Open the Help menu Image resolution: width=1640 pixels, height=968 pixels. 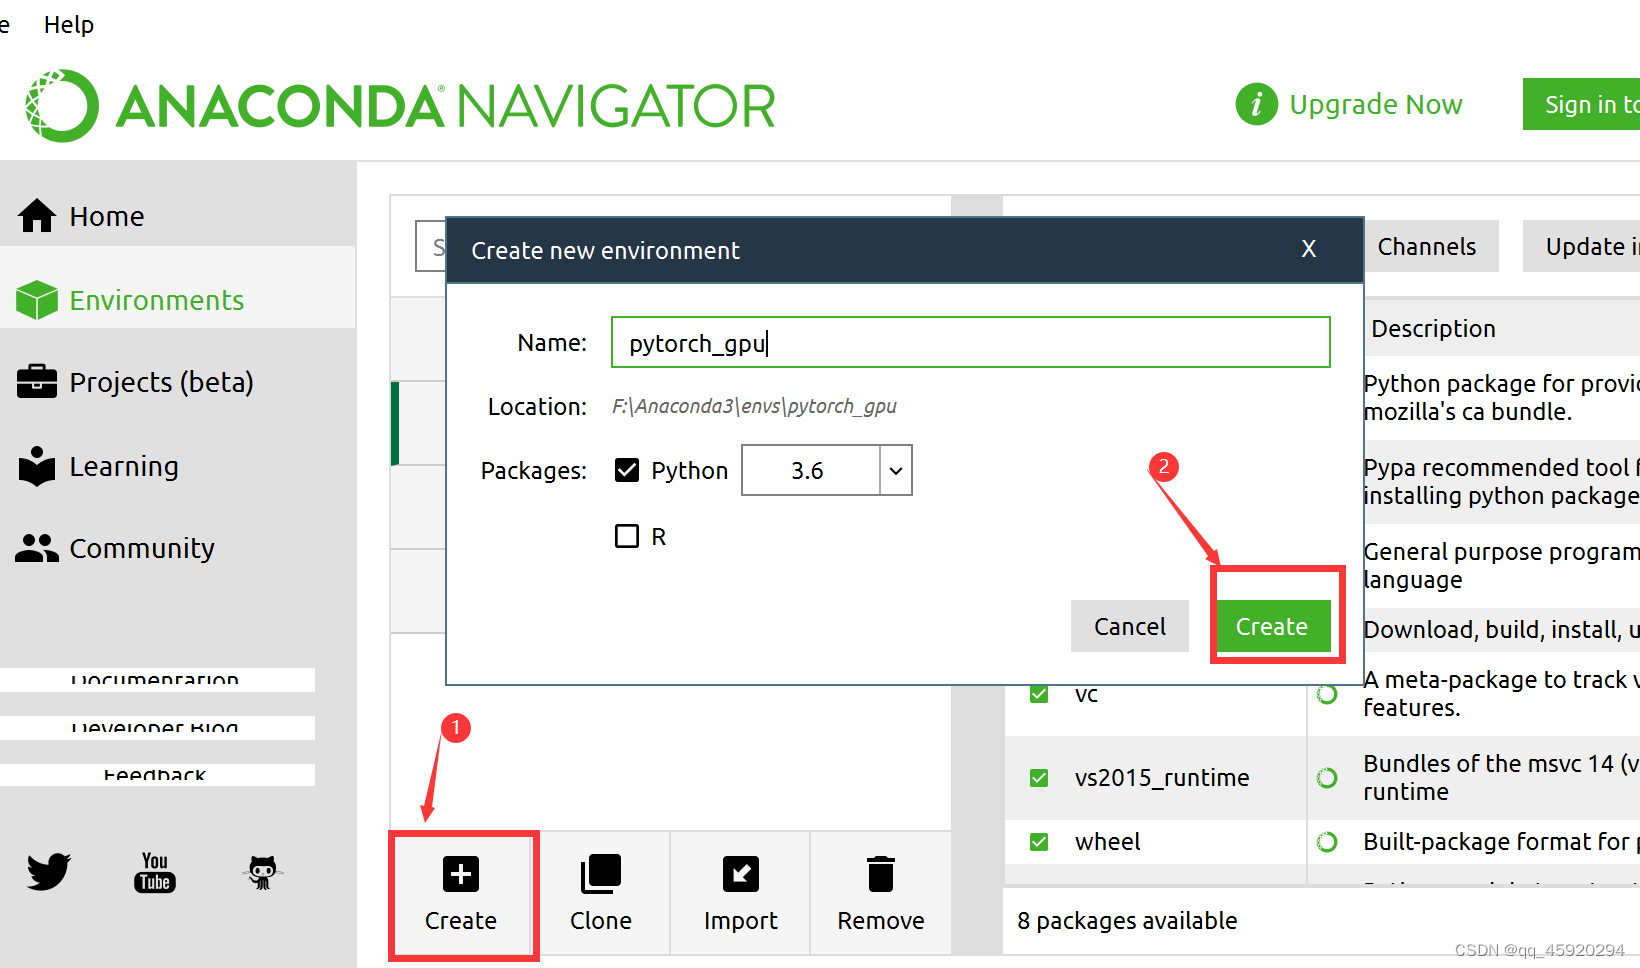pyautogui.click(x=69, y=24)
